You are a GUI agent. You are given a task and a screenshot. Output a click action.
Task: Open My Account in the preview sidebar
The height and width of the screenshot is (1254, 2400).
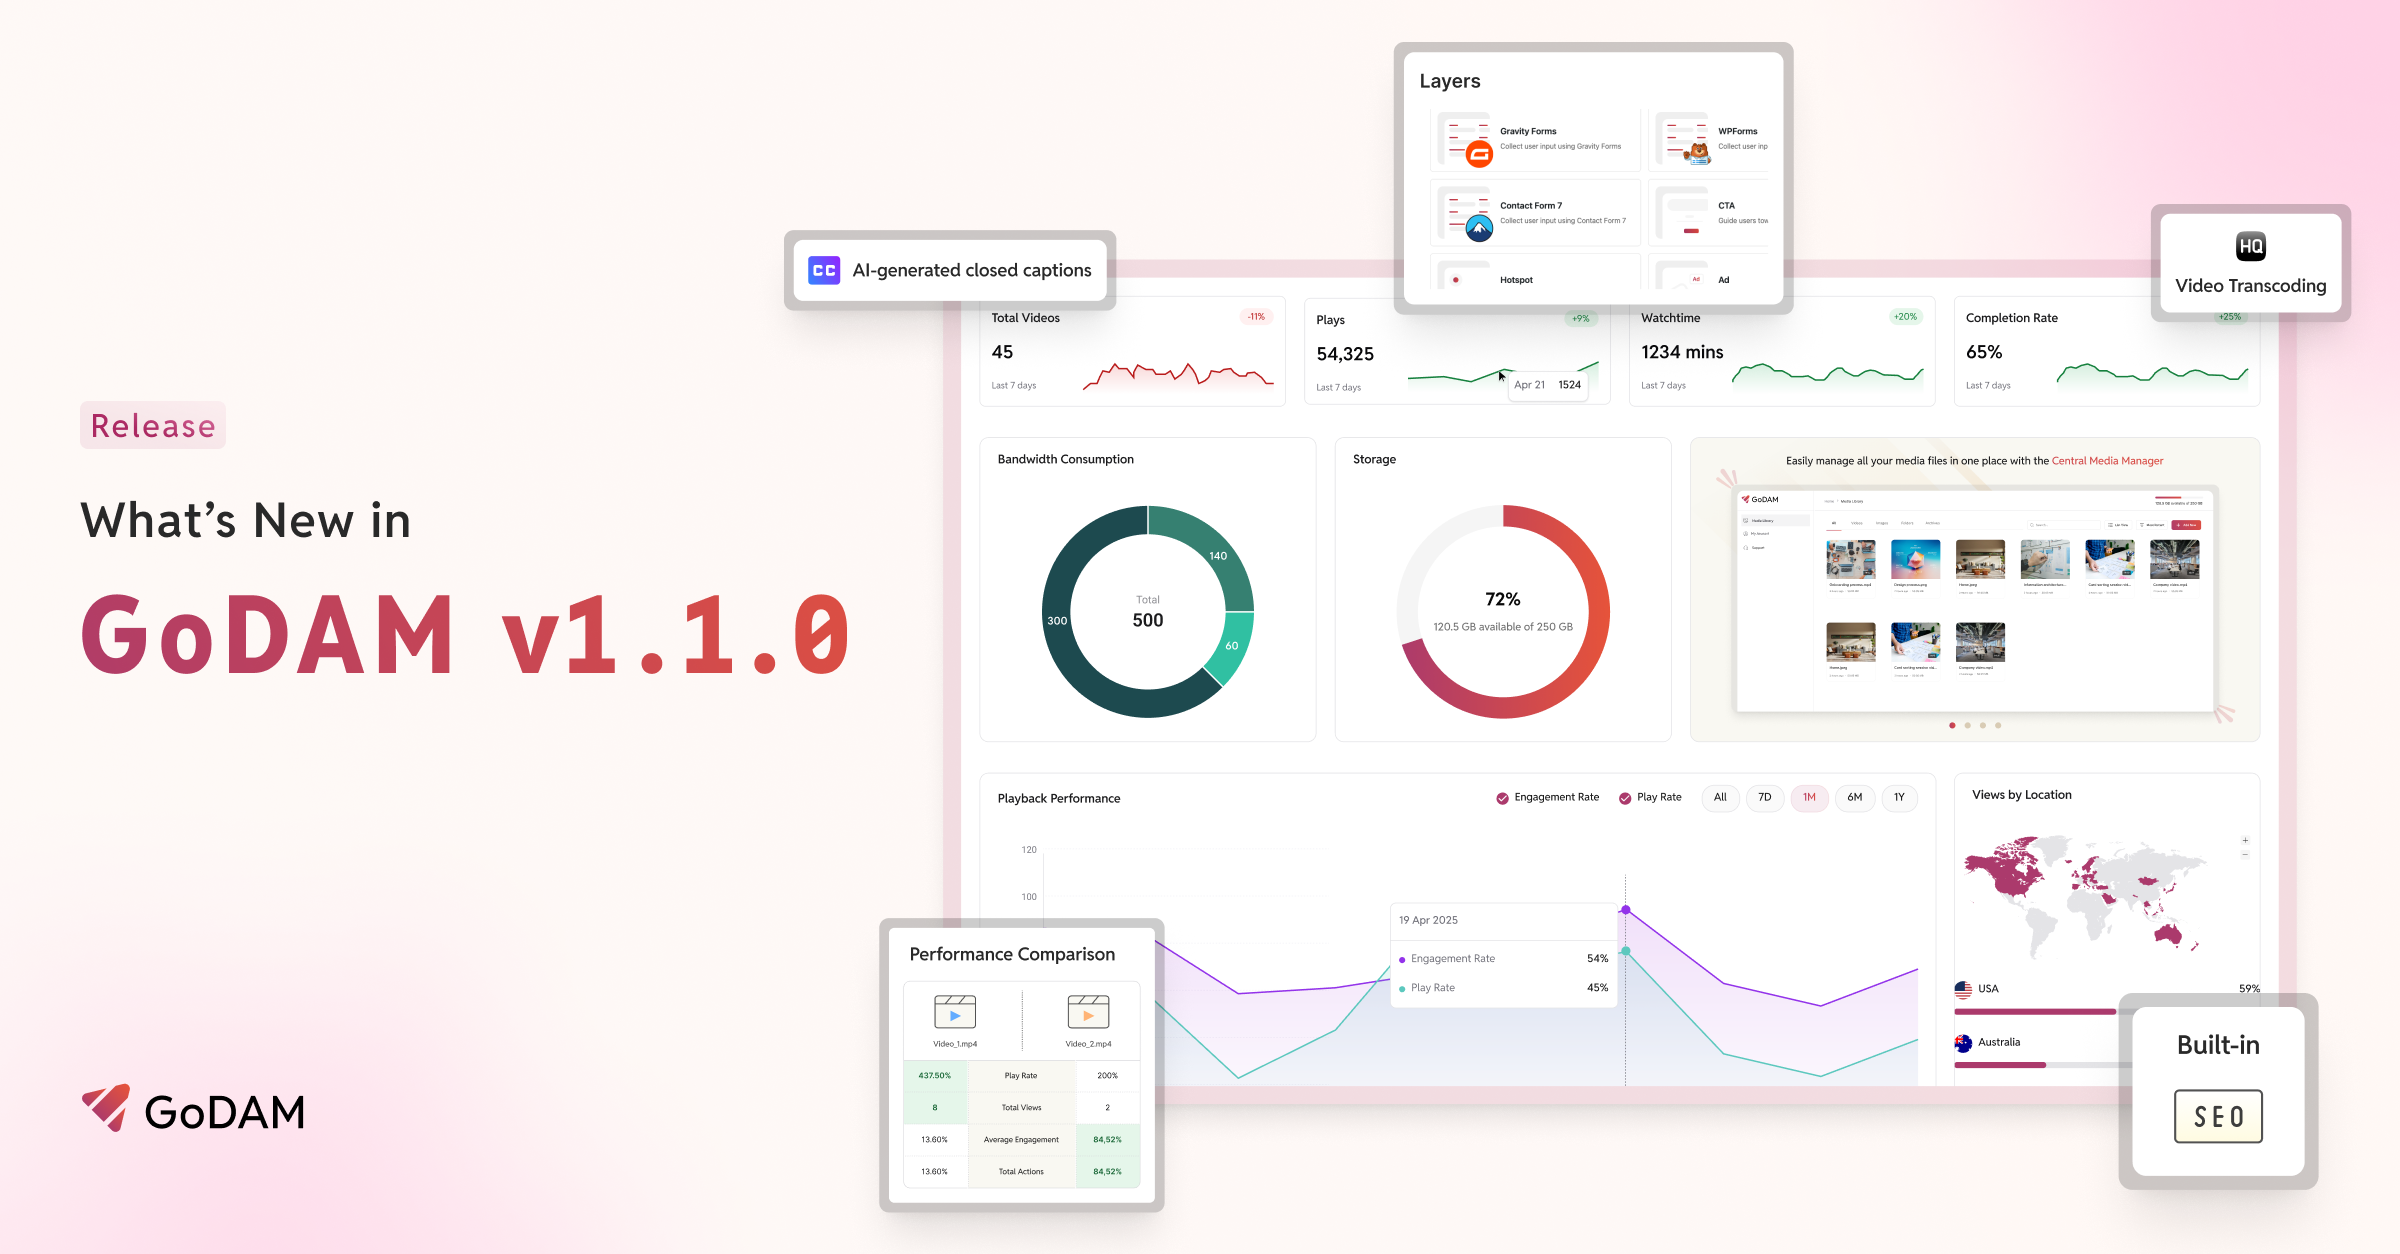pos(1757,534)
